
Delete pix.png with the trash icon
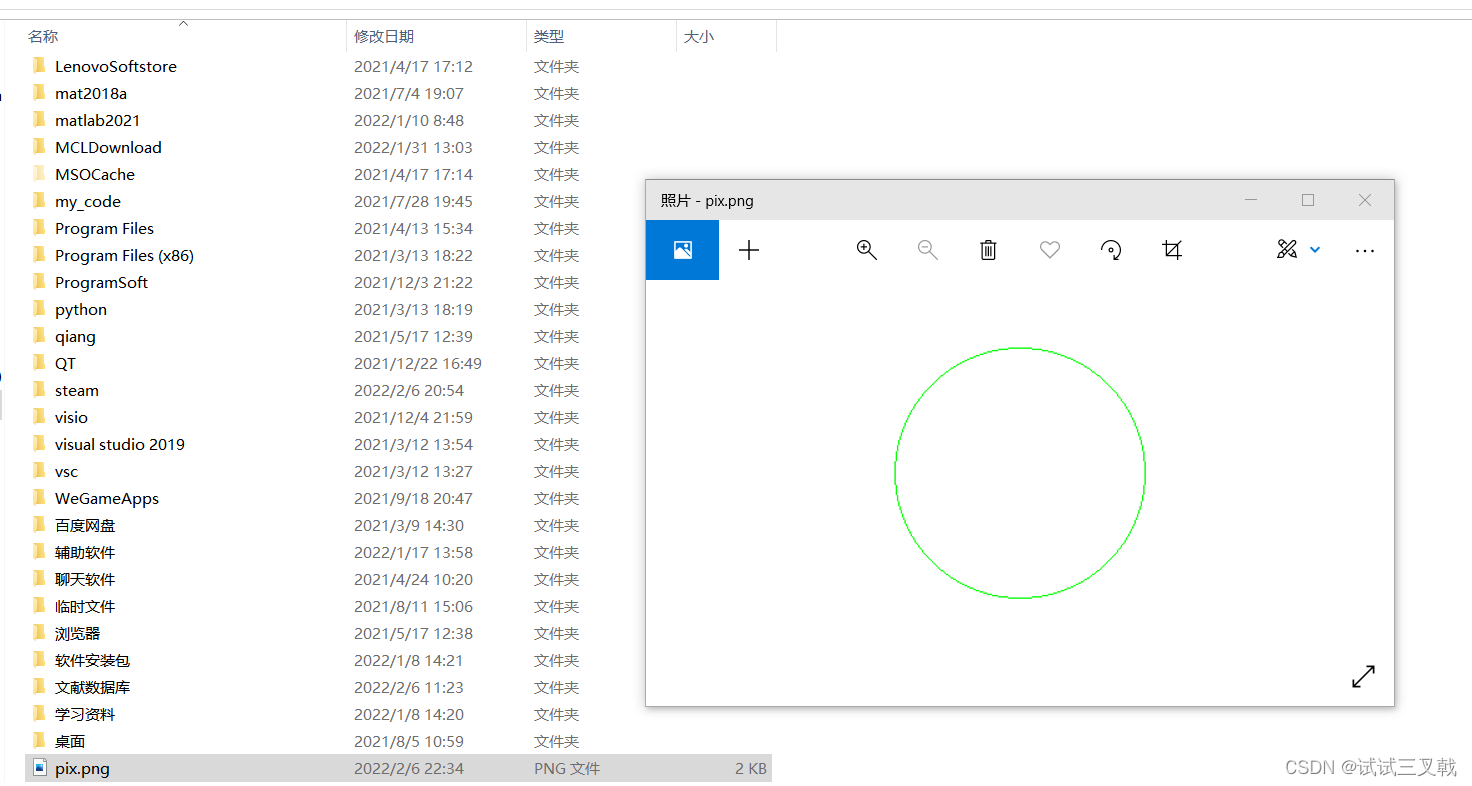[x=988, y=250]
